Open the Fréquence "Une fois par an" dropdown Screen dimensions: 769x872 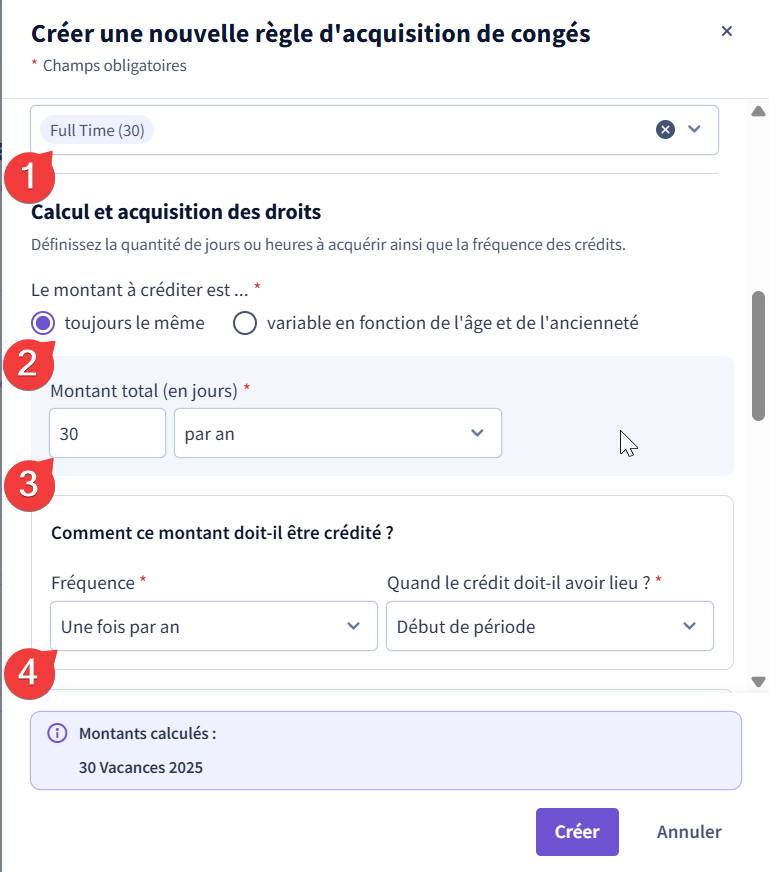[x=214, y=626]
